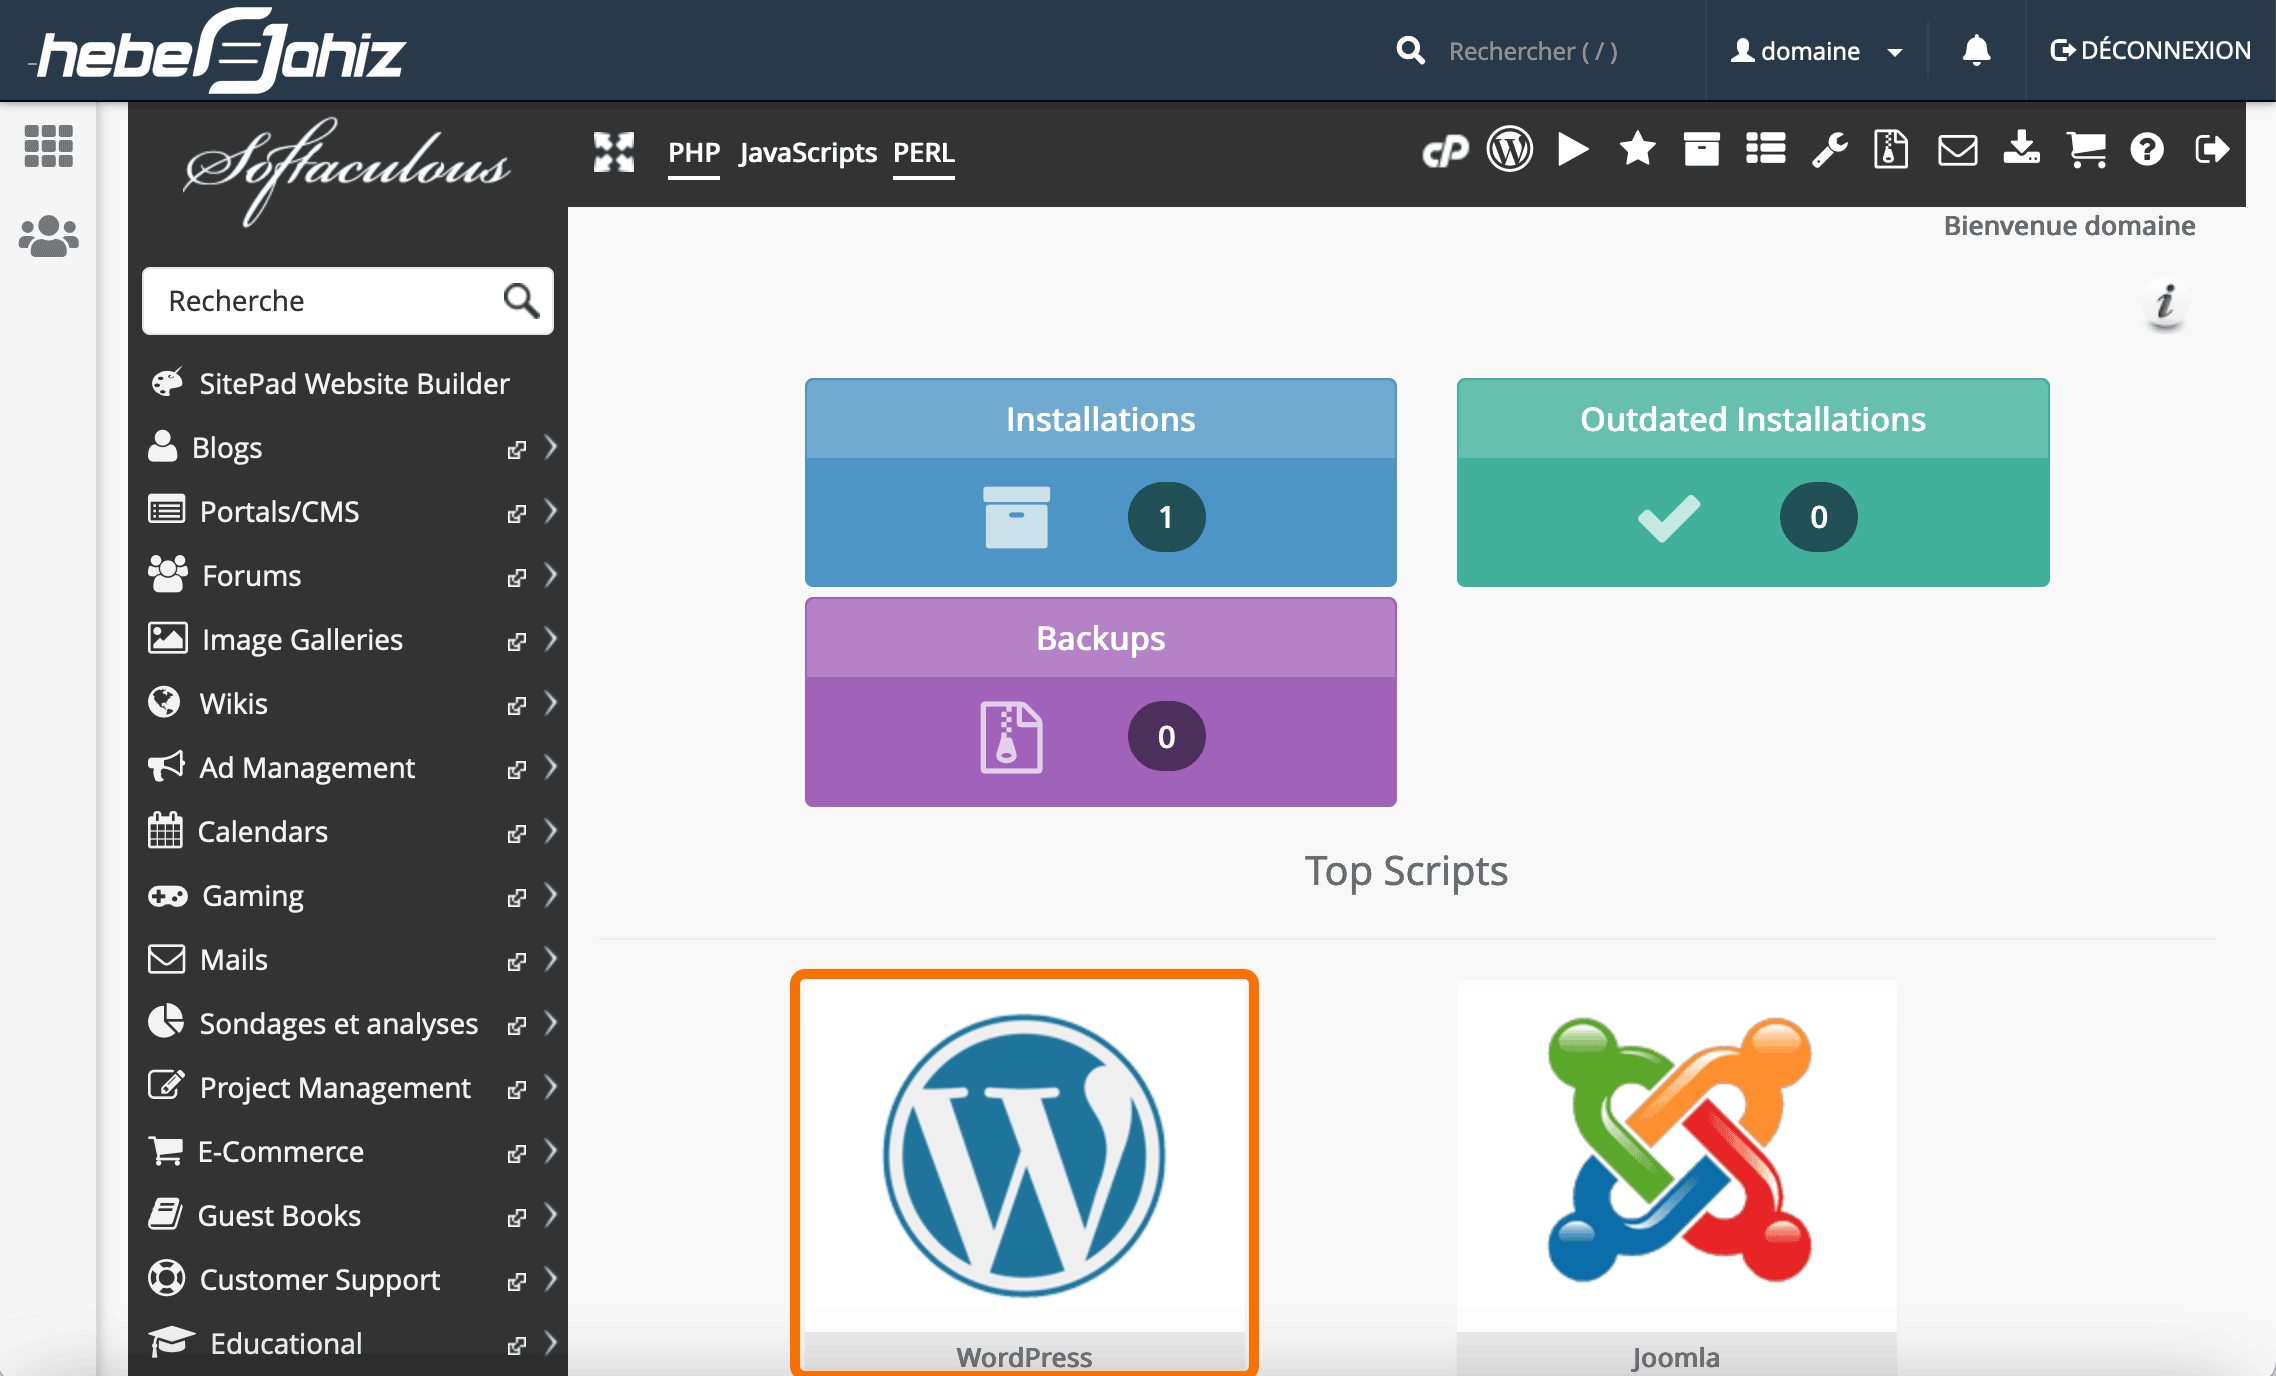Viewport: 2276px width, 1376px height.
Task: Click the Softaculous logout arrow icon
Action: tap(2212, 150)
